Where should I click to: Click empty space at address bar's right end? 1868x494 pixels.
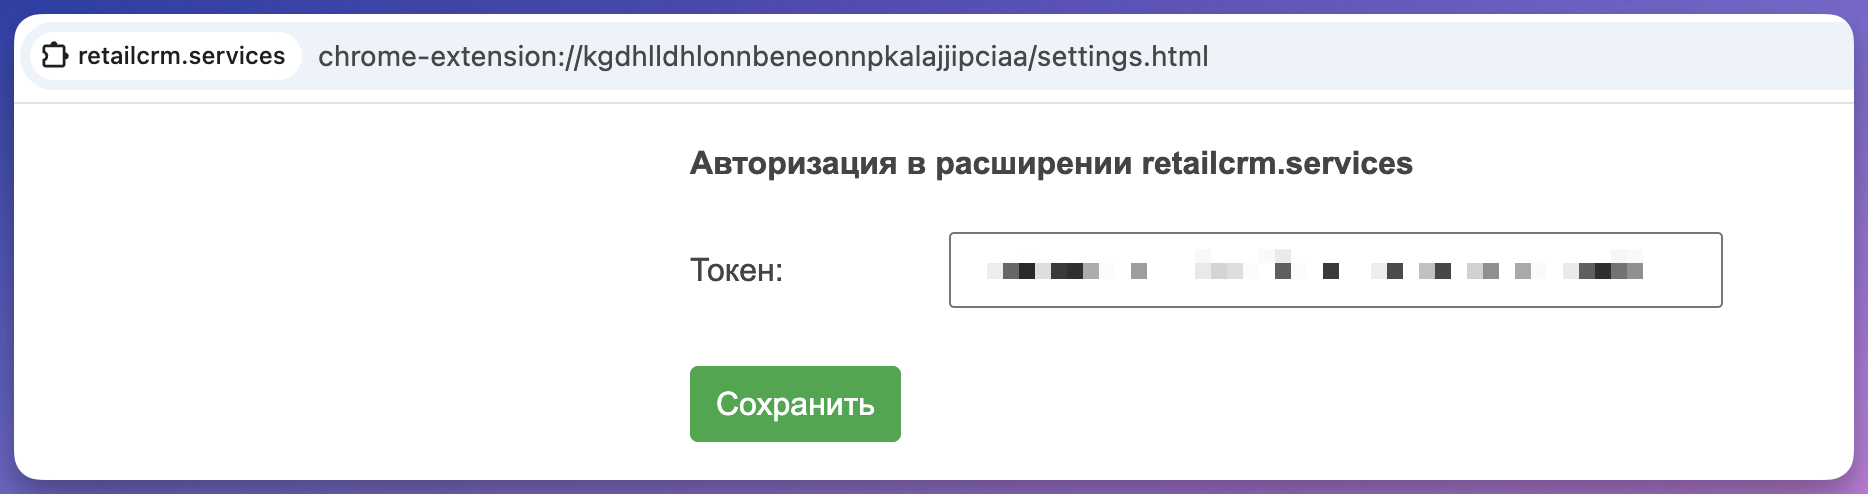point(1530,56)
